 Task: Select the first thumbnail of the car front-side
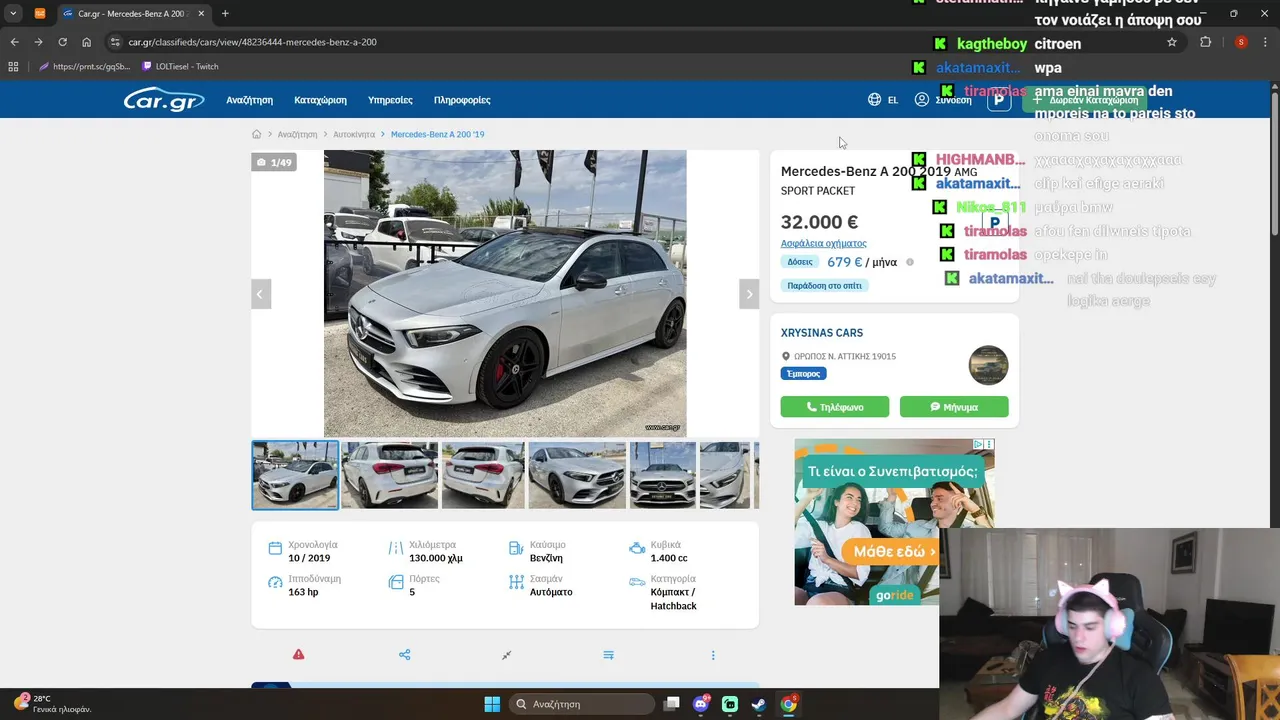click(295, 475)
